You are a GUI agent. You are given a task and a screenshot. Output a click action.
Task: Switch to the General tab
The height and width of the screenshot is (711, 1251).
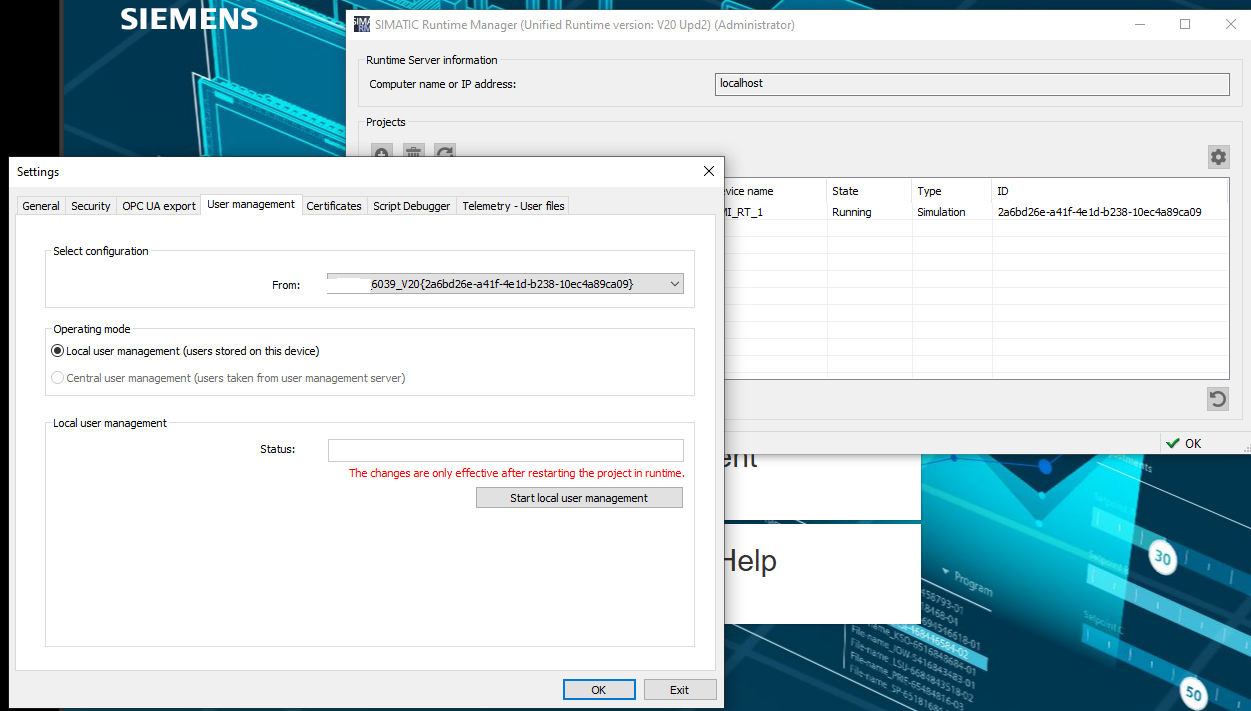tap(41, 206)
